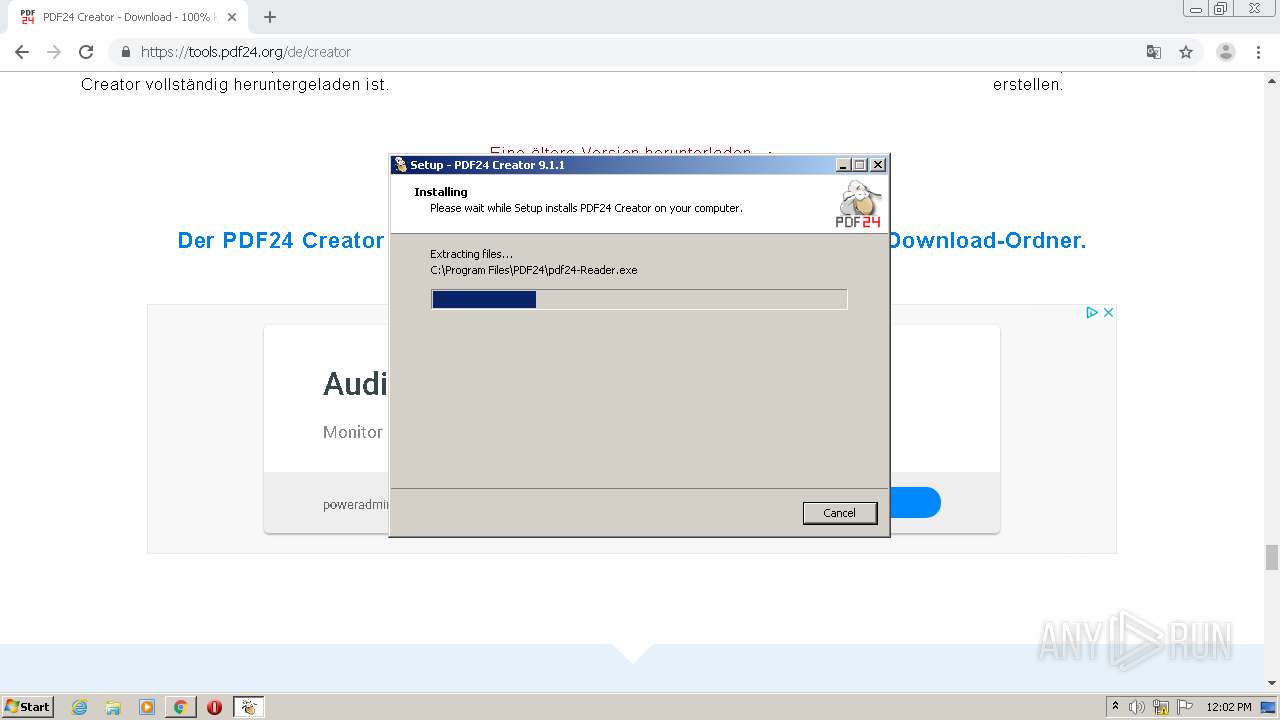Click the Chrome forward arrow

tap(54, 52)
